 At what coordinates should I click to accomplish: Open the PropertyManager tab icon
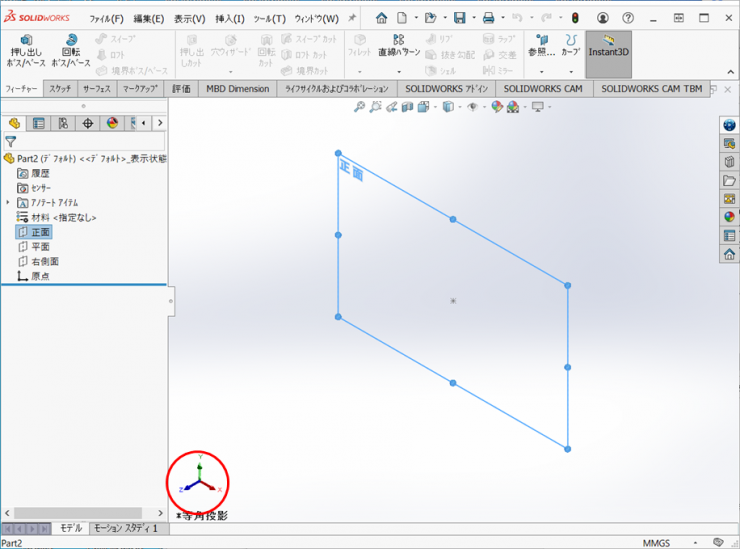coord(38,123)
